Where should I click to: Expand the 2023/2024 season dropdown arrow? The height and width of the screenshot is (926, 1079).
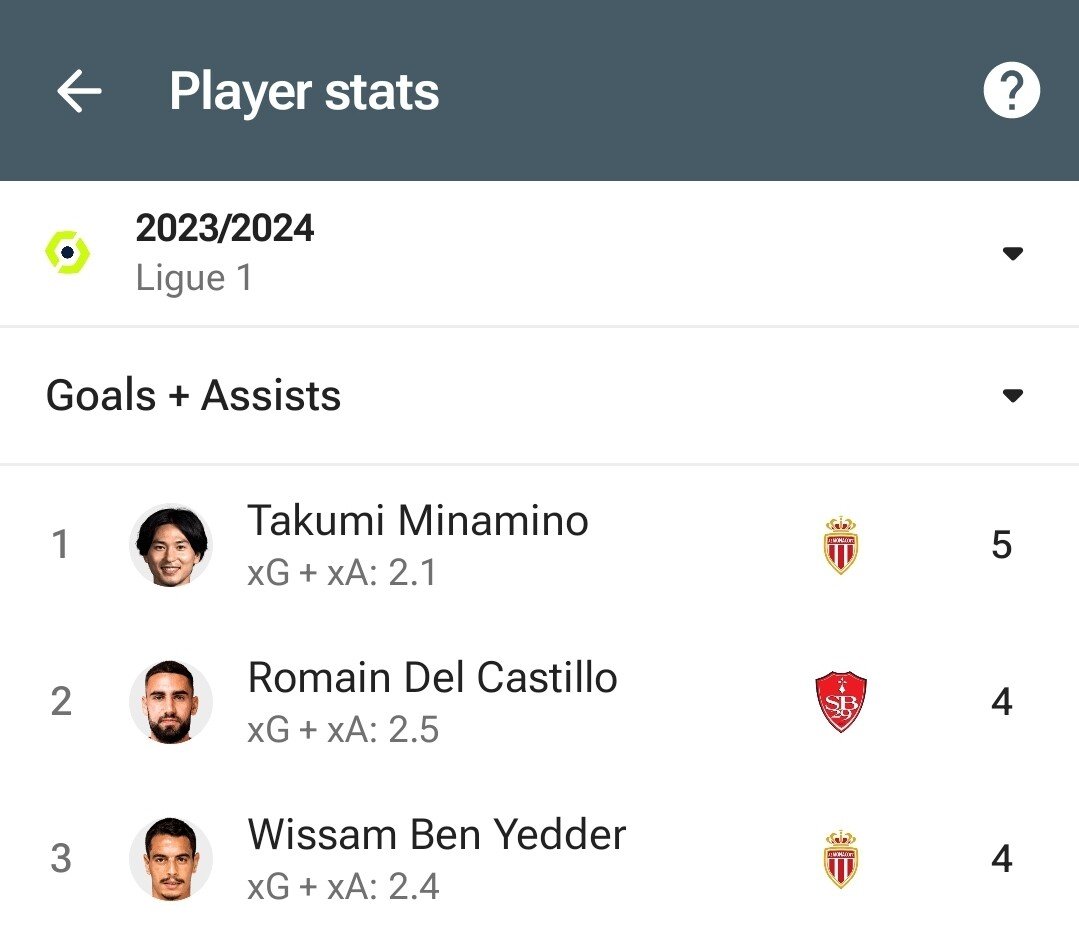1012,253
